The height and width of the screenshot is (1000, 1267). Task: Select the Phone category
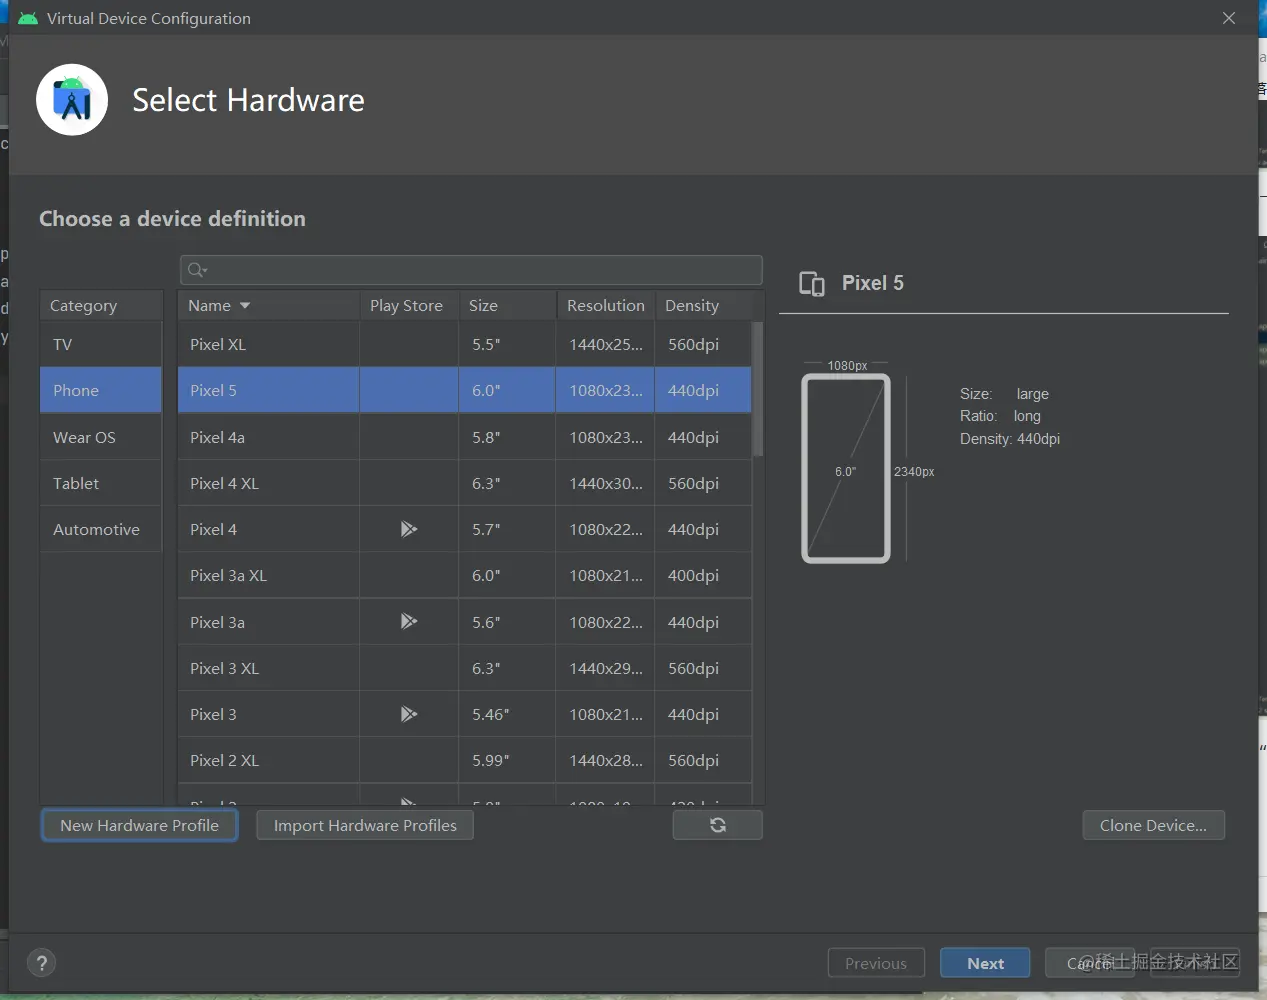101,390
